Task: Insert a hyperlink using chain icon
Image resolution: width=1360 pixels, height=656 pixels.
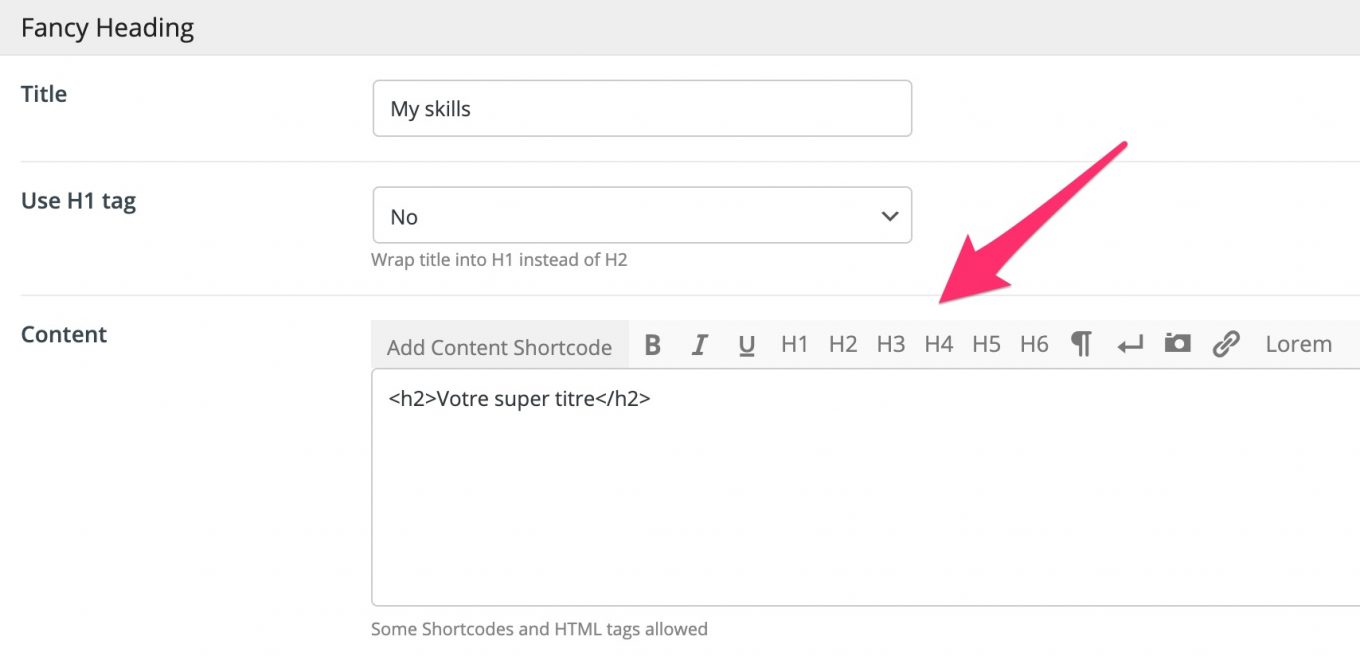Action: pyautogui.click(x=1225, y=345)
